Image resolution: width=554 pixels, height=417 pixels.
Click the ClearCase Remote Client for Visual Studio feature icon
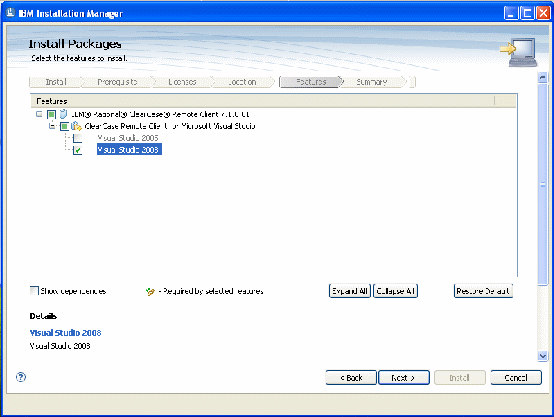pyautogui.click(x=76, y=126)
